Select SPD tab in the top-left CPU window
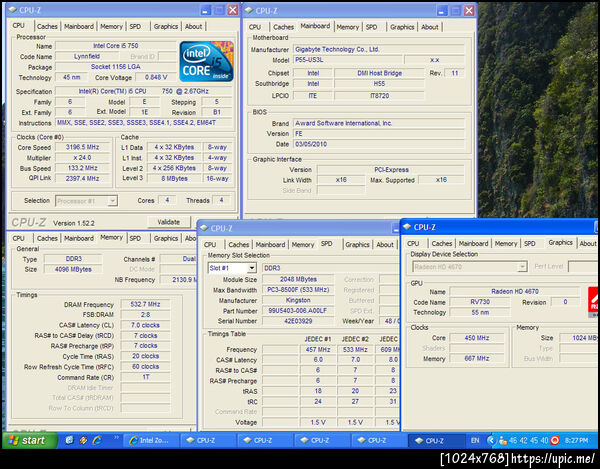This screenshot has height=469, width=600. tap(137, 27)
